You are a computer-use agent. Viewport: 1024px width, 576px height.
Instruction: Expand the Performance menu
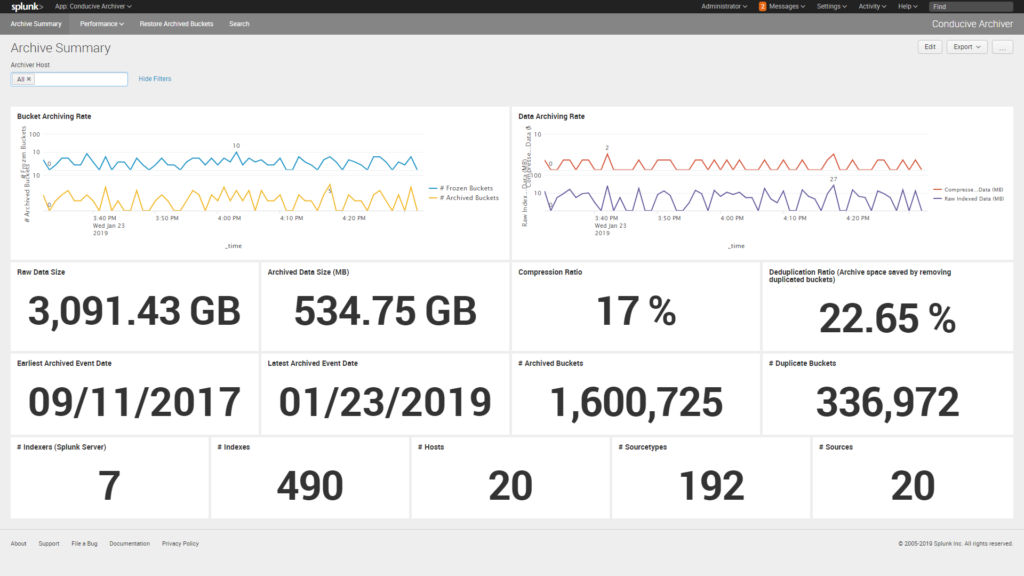pos(102,24)
